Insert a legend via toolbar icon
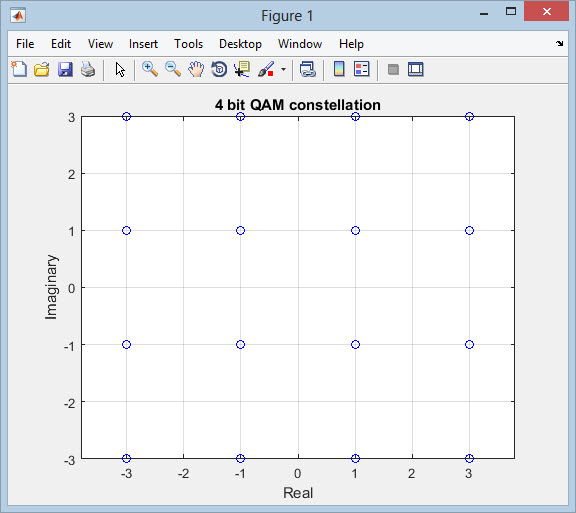This screenshot has height=513, width=576. [x=361, y=69]
